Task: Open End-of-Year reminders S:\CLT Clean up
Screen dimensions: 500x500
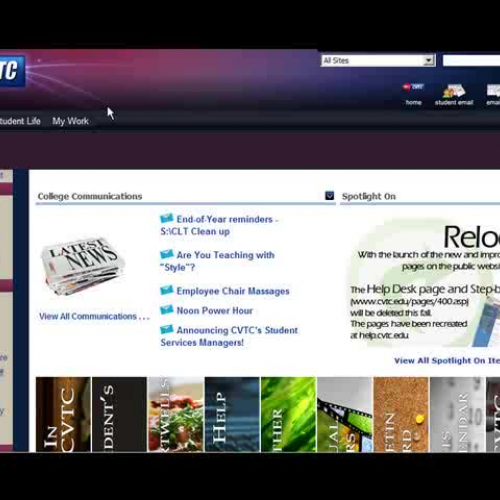Action: [219, 225]
